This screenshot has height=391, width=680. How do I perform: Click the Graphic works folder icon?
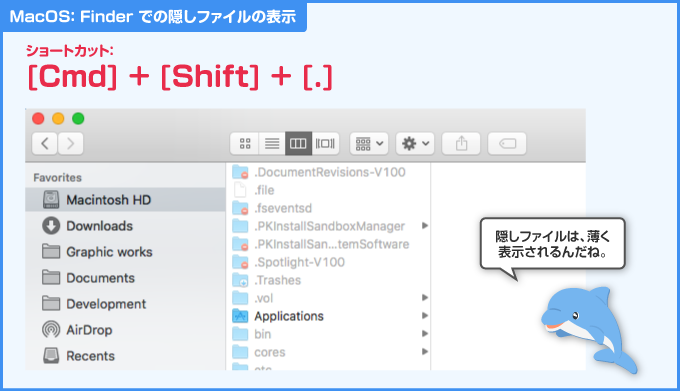pos(51,251)
